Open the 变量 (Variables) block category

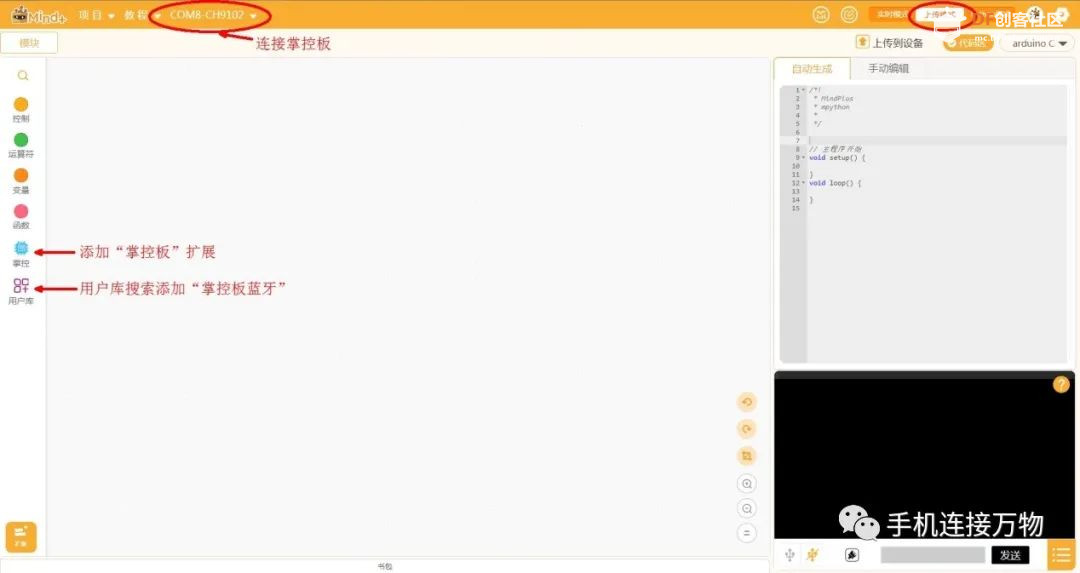[x=21, y=181]
